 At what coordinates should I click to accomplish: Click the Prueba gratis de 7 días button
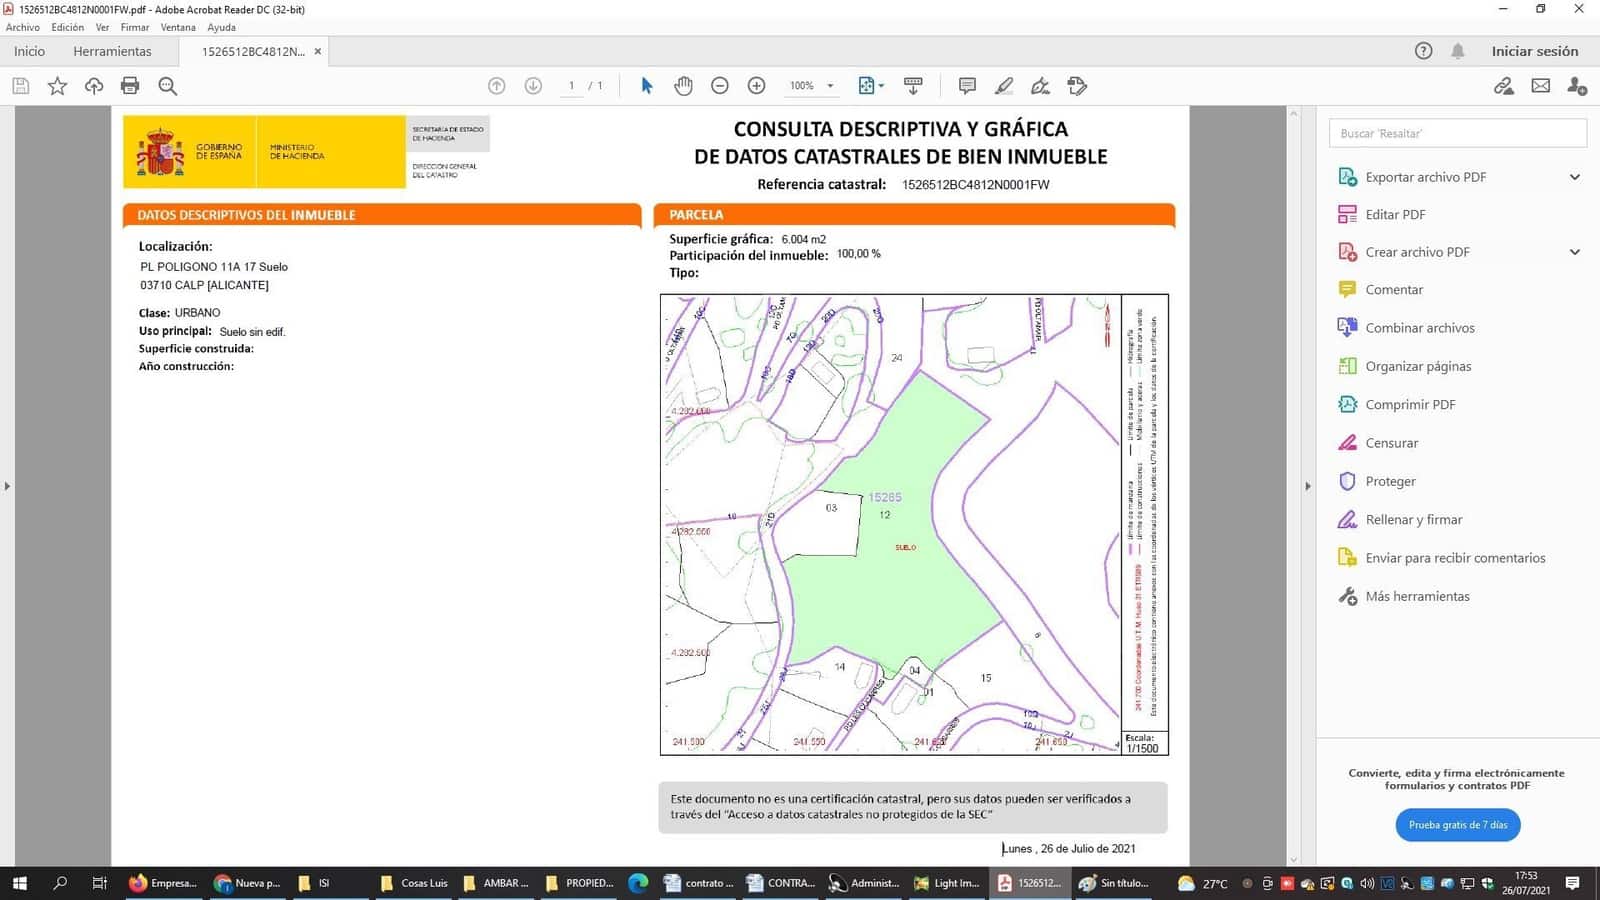(x=1458, y=824)
